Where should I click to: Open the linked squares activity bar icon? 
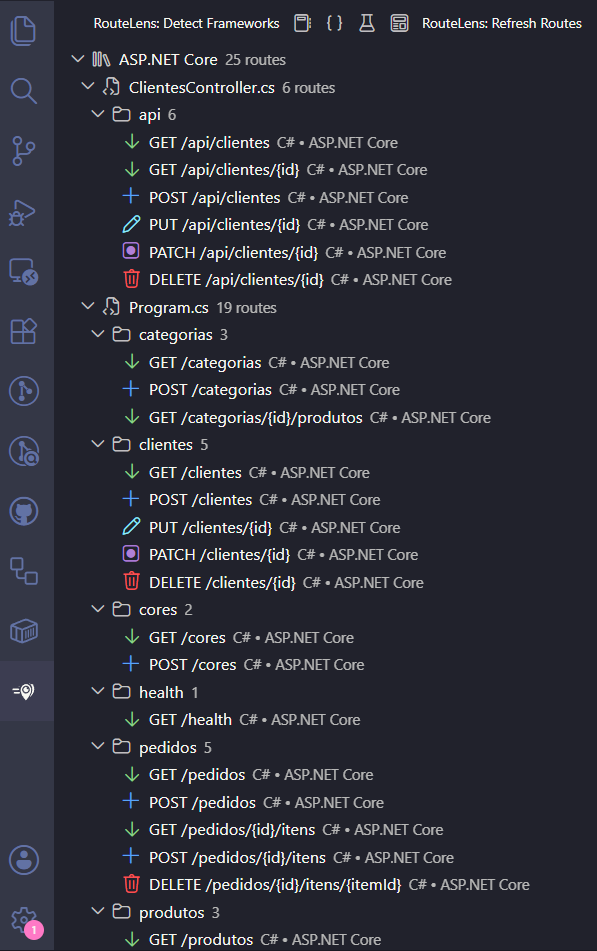(x=24, y=571)
